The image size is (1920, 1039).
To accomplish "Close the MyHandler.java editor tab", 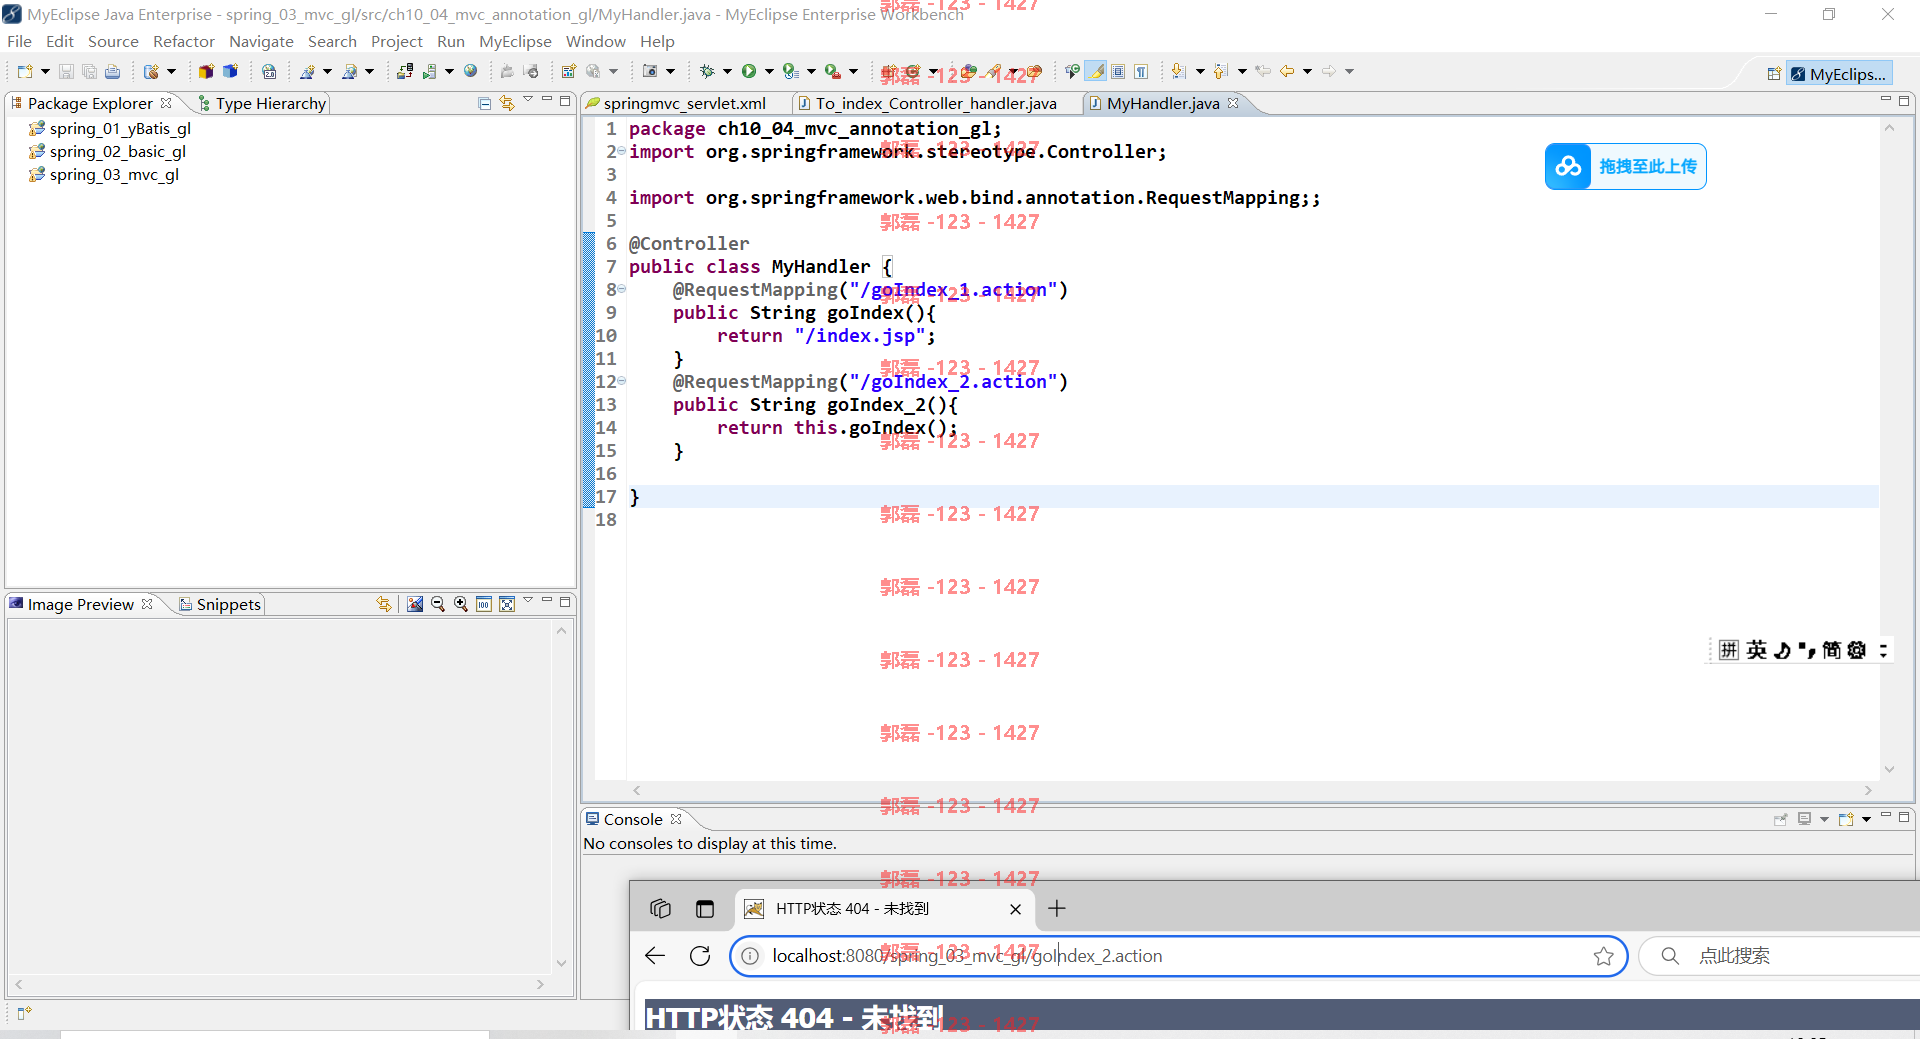I will coord(1233,103).
